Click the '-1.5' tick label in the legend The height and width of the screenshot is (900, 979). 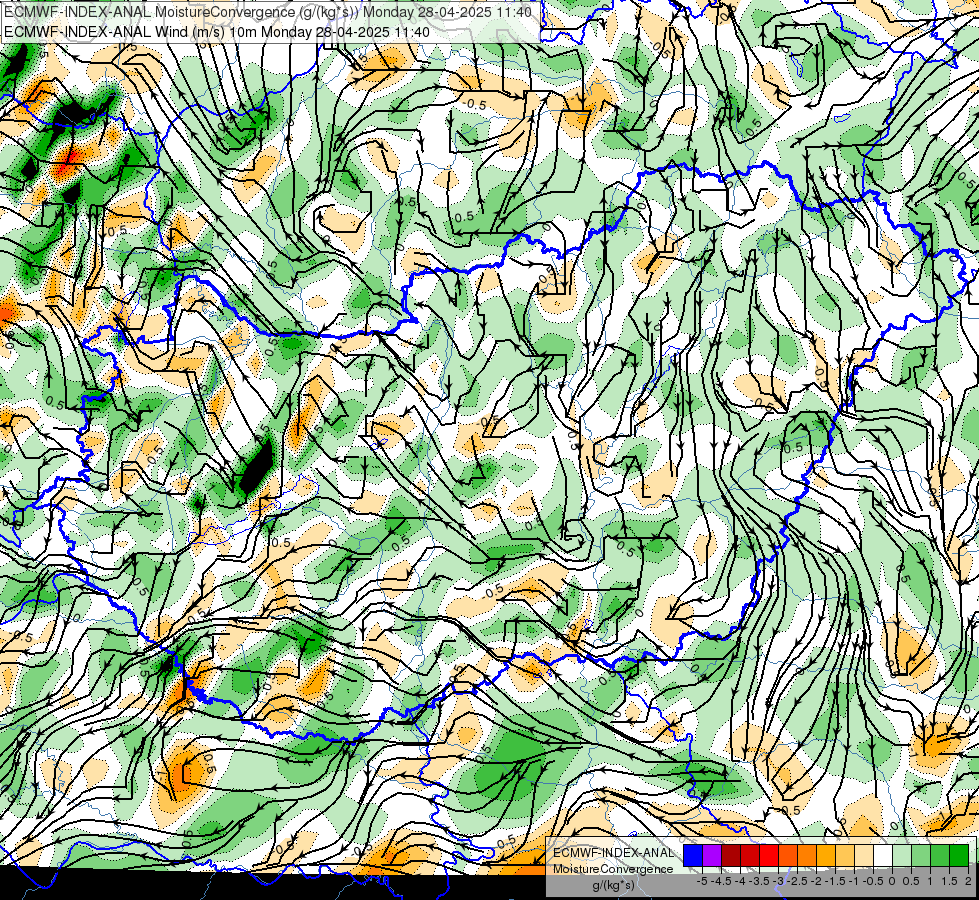(835, 881)
